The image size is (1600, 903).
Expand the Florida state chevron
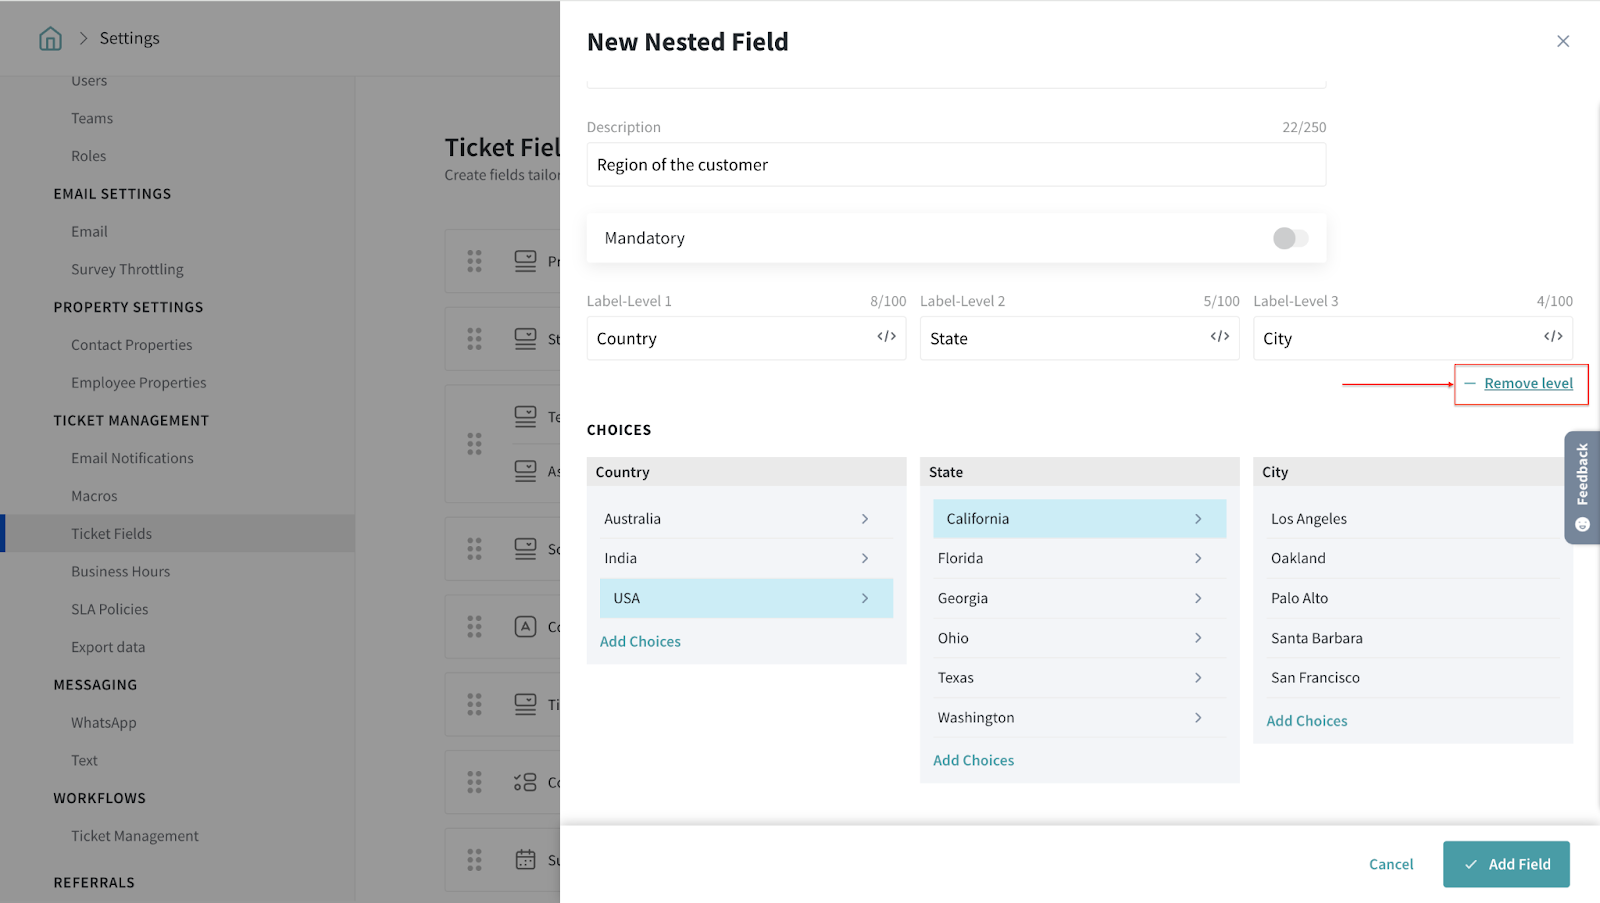[x=1198, y=558]
